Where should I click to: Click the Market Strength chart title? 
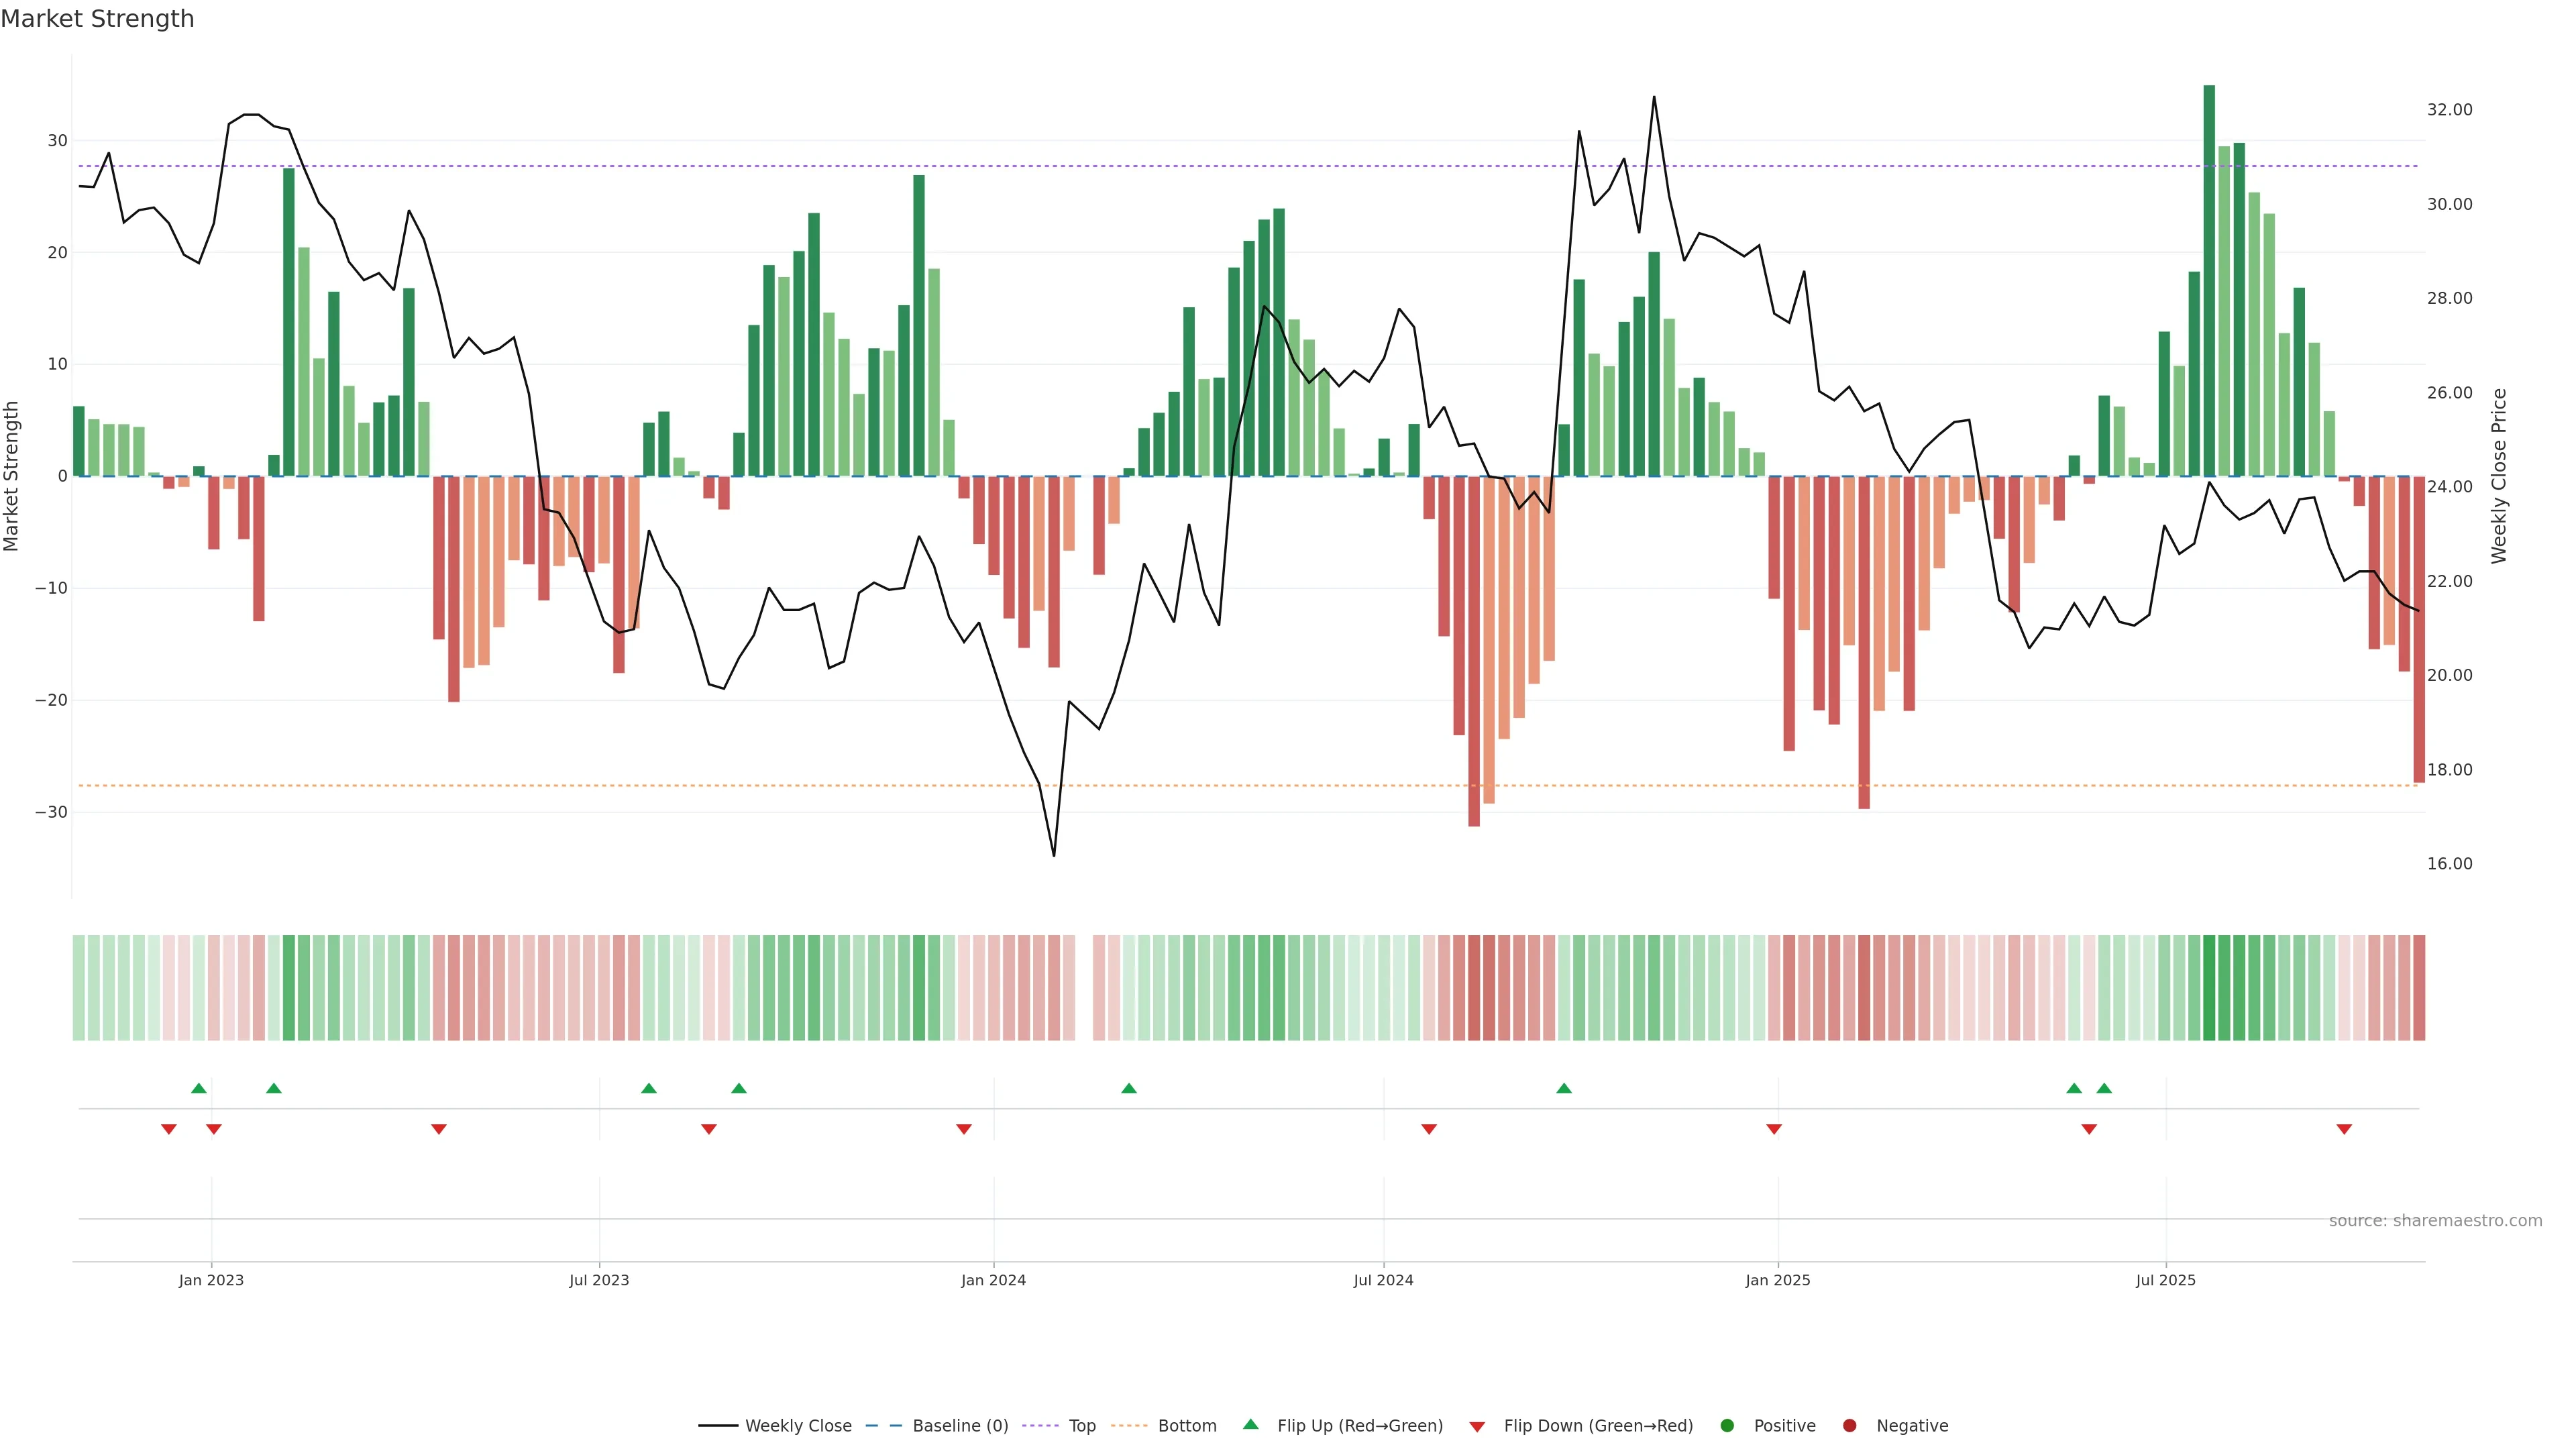pyautogui.click(x=97, y=19)
